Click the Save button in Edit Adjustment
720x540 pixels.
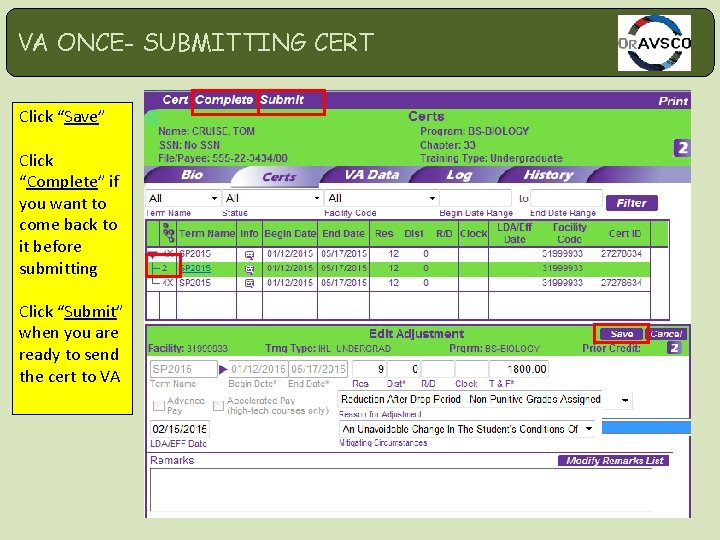tap(622, 334)
